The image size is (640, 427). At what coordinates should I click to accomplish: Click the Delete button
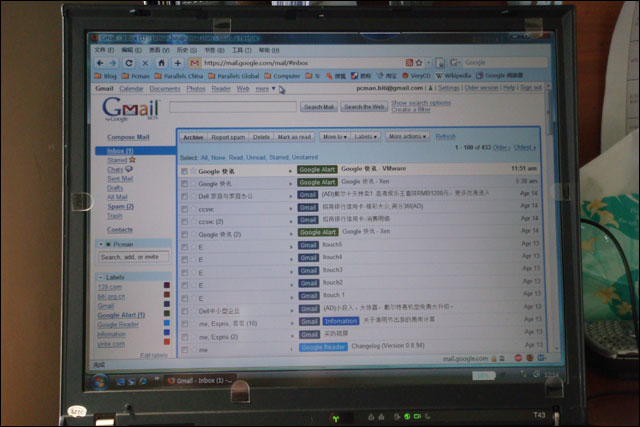(261, 137)
